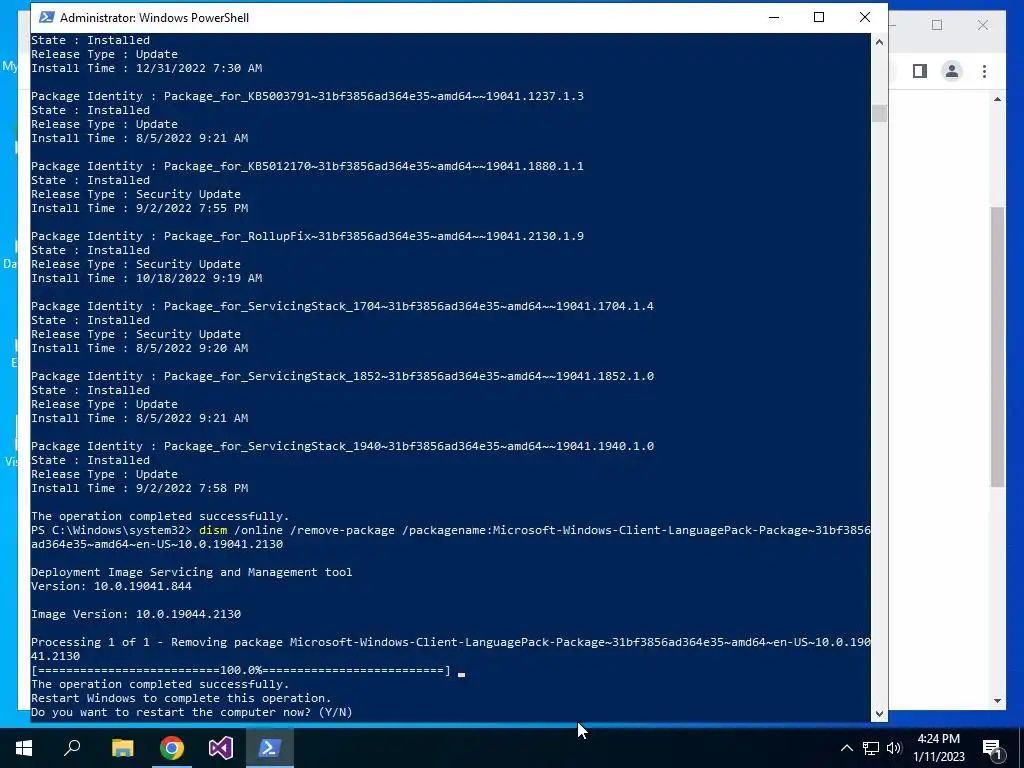Screen dimensions: 1024x768
Task: Click the Chrome page scroll-down arrow
Action: tap(997, 701)
